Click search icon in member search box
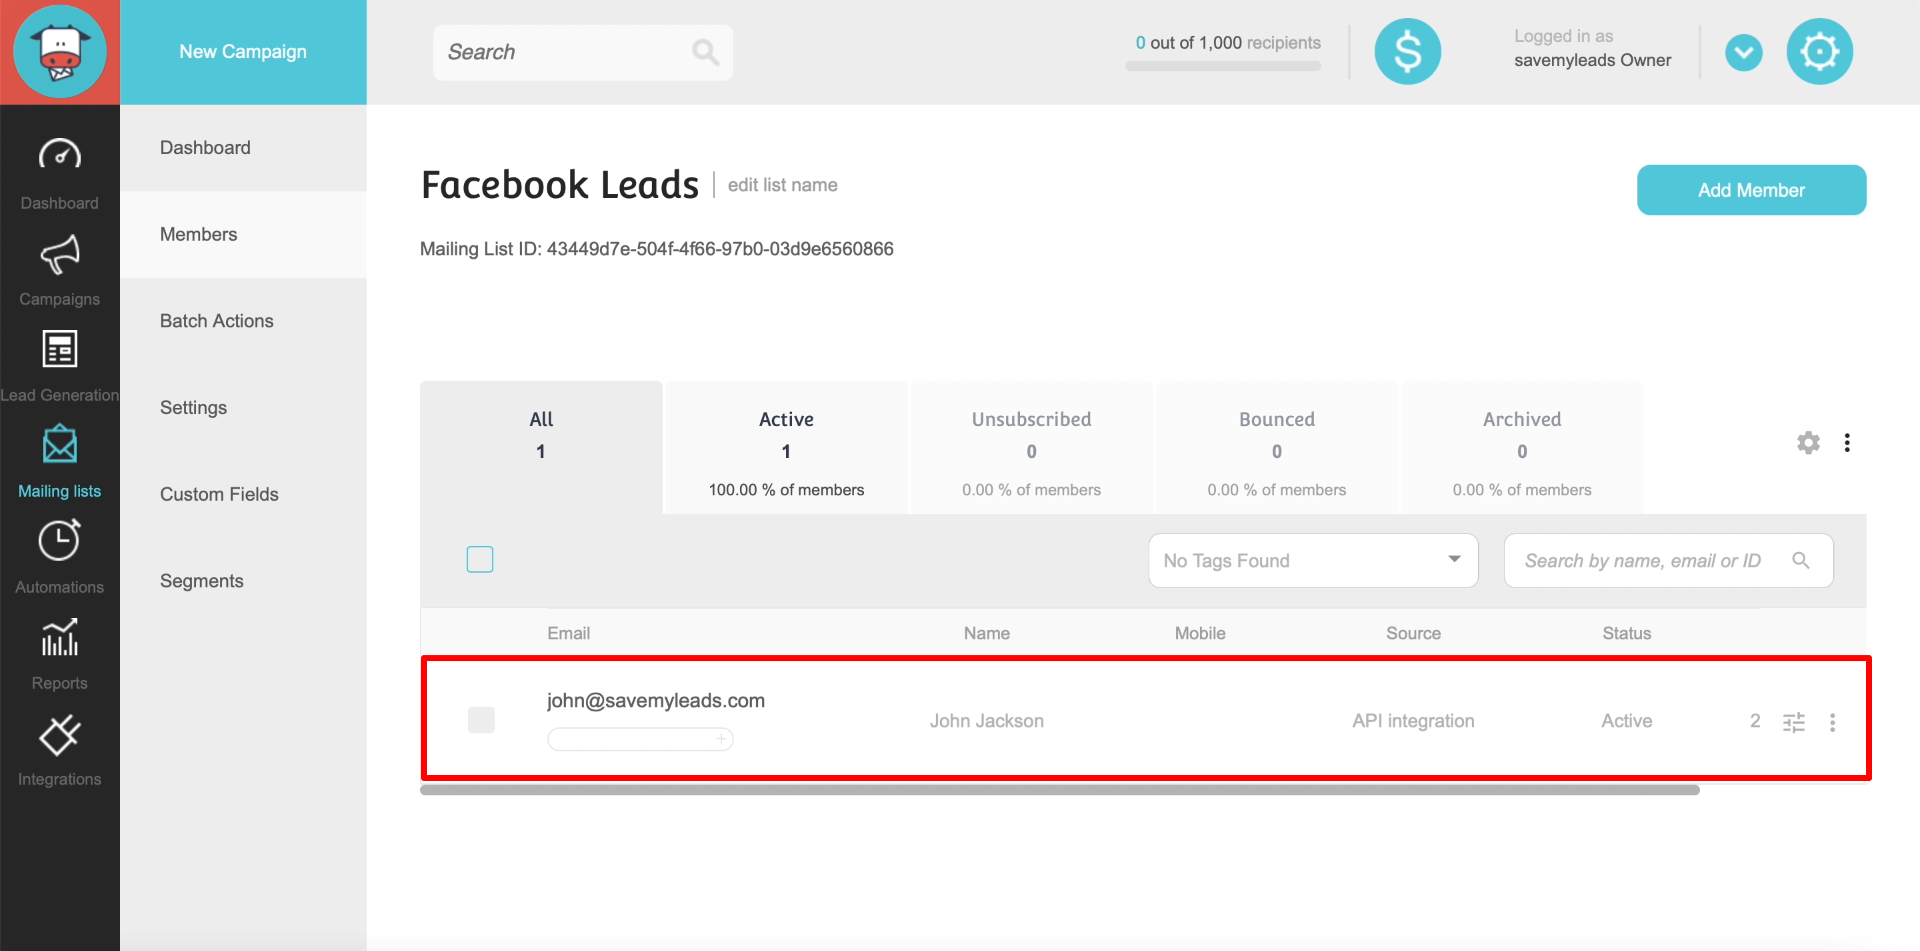The image size is (1920, 951). tap(1800, 560)
